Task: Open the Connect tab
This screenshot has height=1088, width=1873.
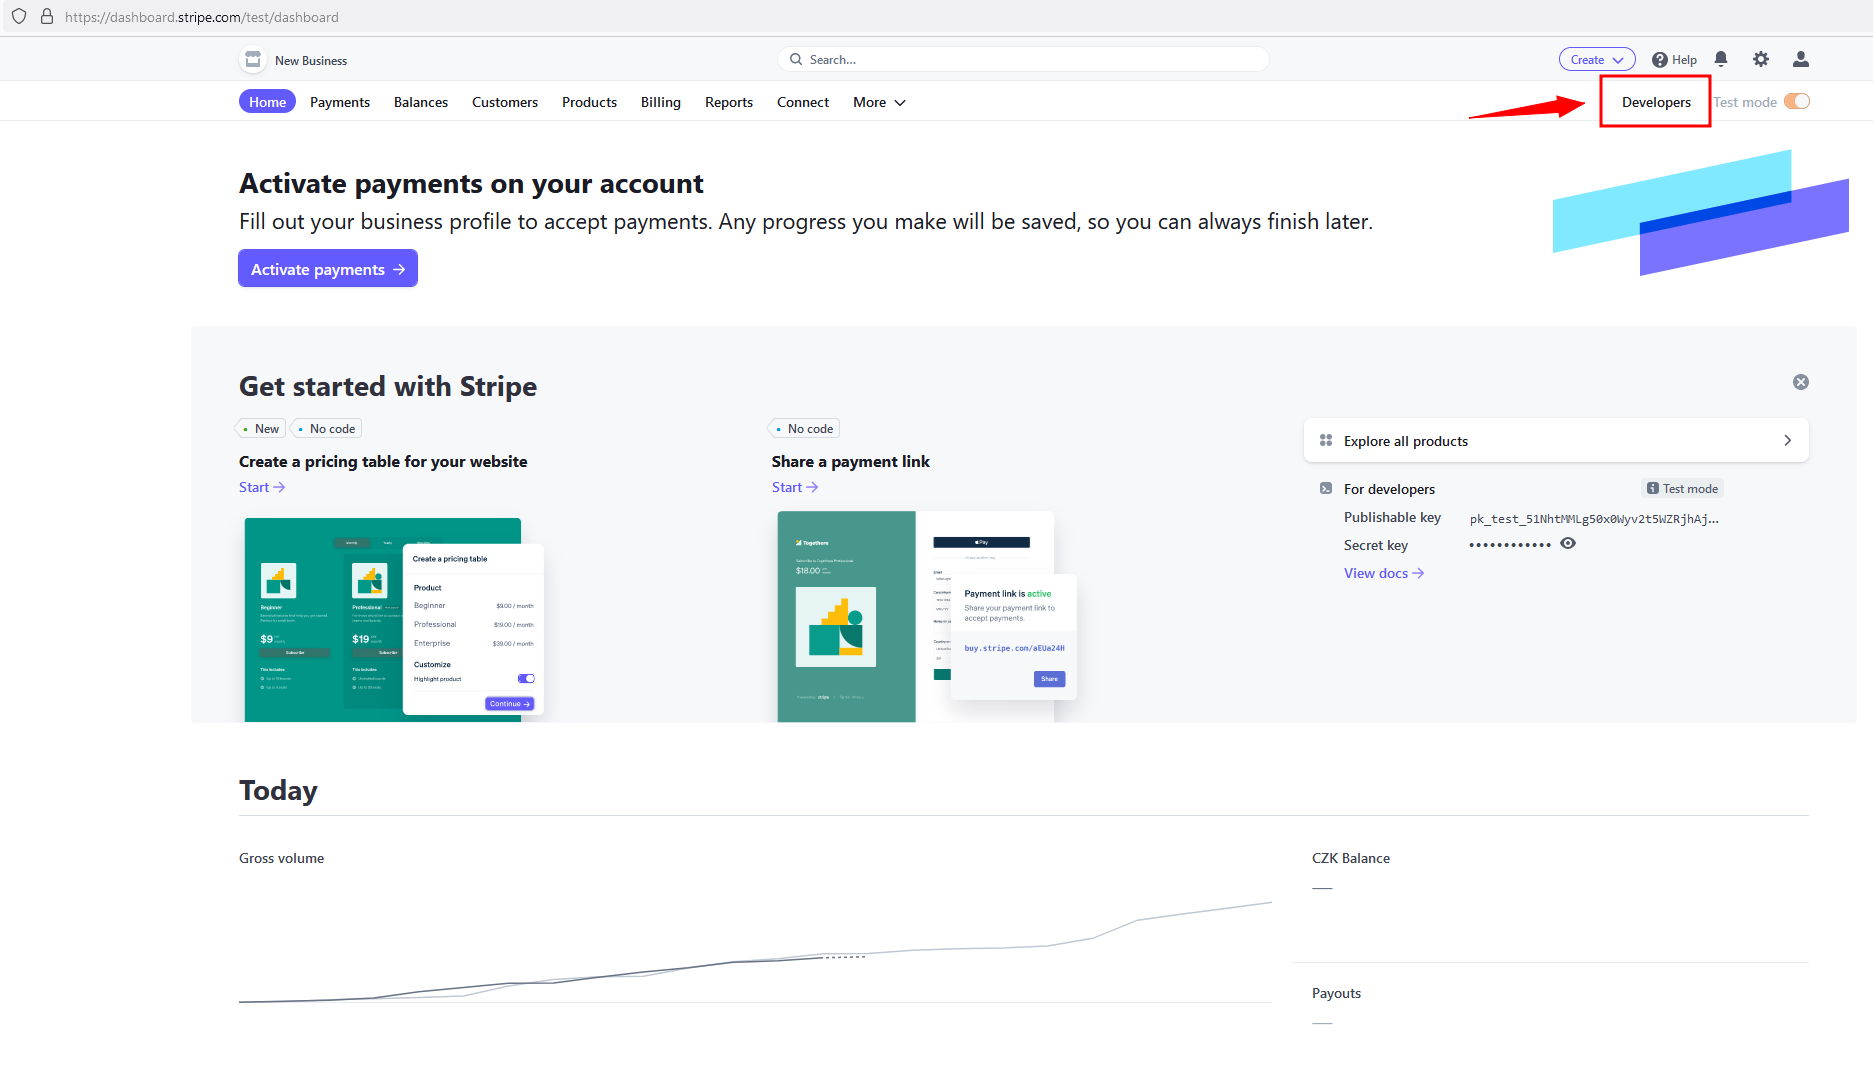Action: (803, 102)
